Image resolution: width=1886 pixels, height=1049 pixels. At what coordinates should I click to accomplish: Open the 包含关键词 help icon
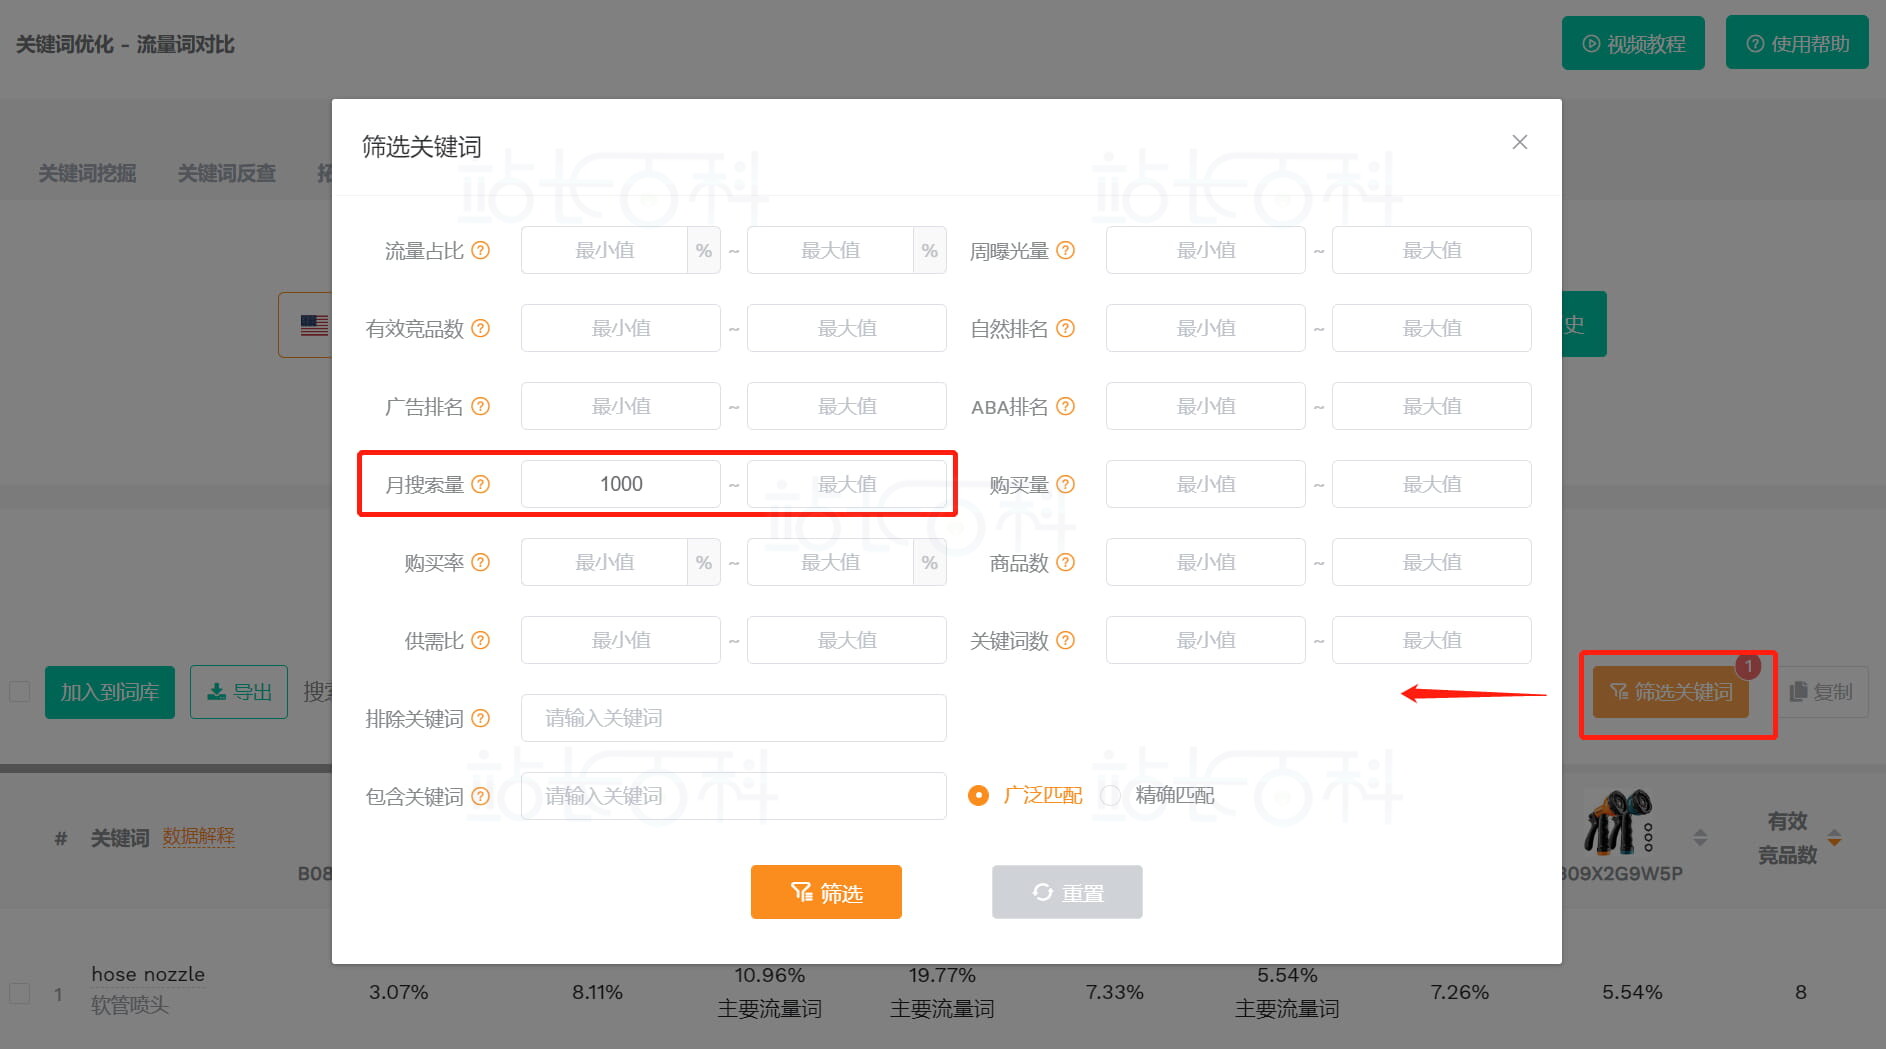point(481,796)
